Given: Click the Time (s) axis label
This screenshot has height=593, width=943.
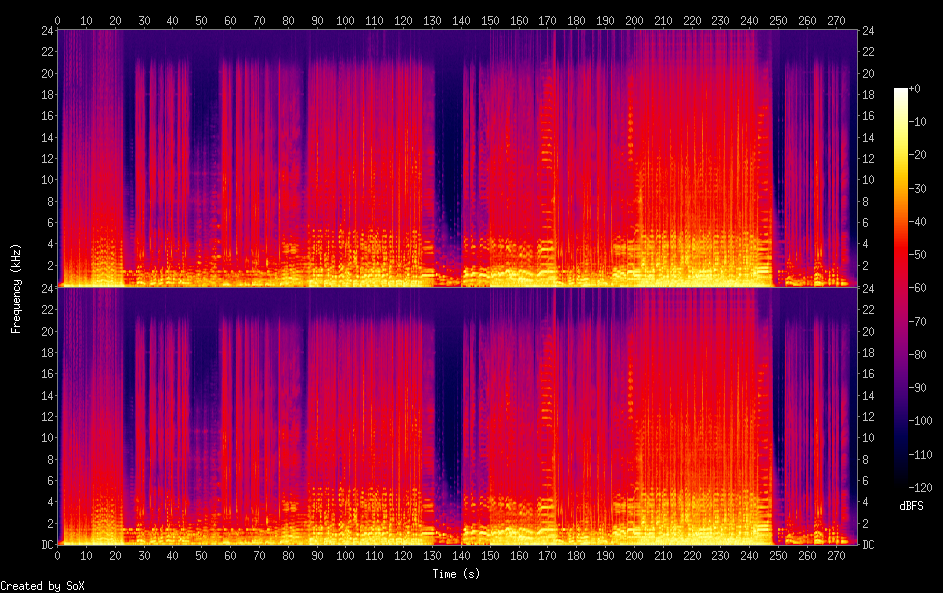Looking at the screenshot, I should (x=456, y=574).
